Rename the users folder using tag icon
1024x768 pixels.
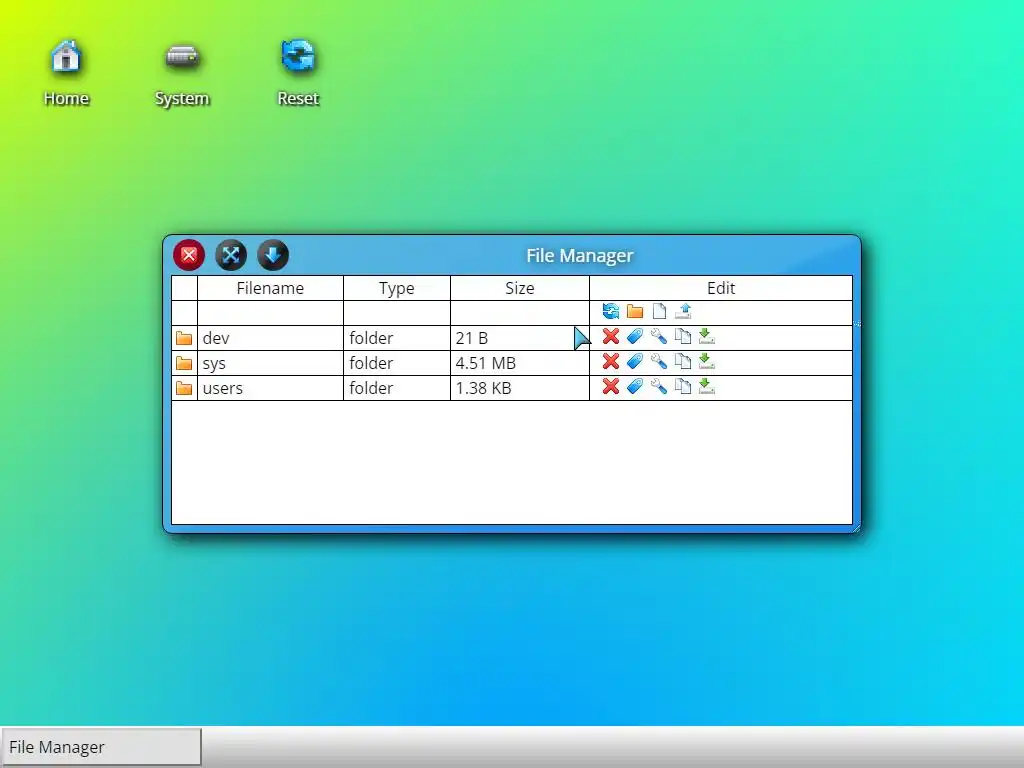pyautogui.click(x=635, y=386)
